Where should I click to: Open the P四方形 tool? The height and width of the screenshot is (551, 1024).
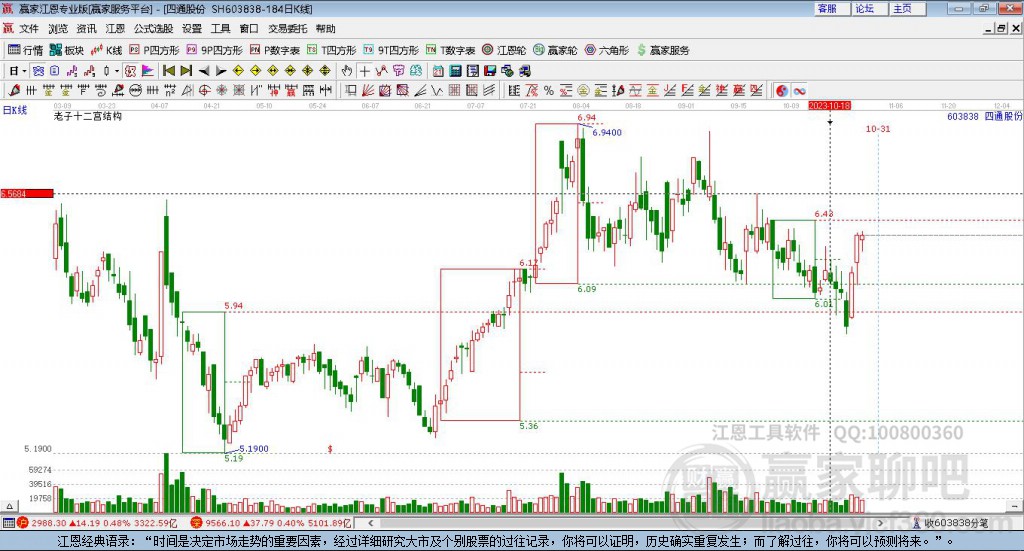pyautogui.click(x=154, y=50)
